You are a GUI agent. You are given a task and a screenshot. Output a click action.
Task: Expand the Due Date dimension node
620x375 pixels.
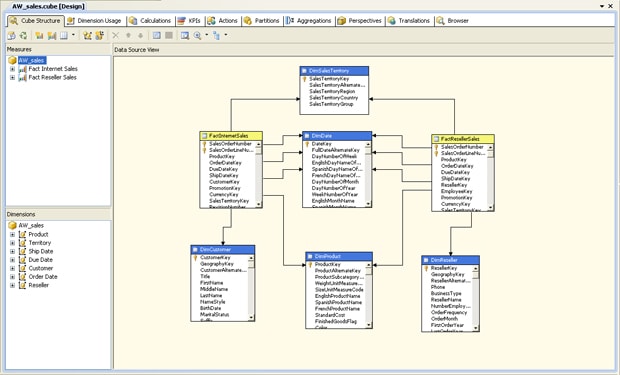pos(12,260)
